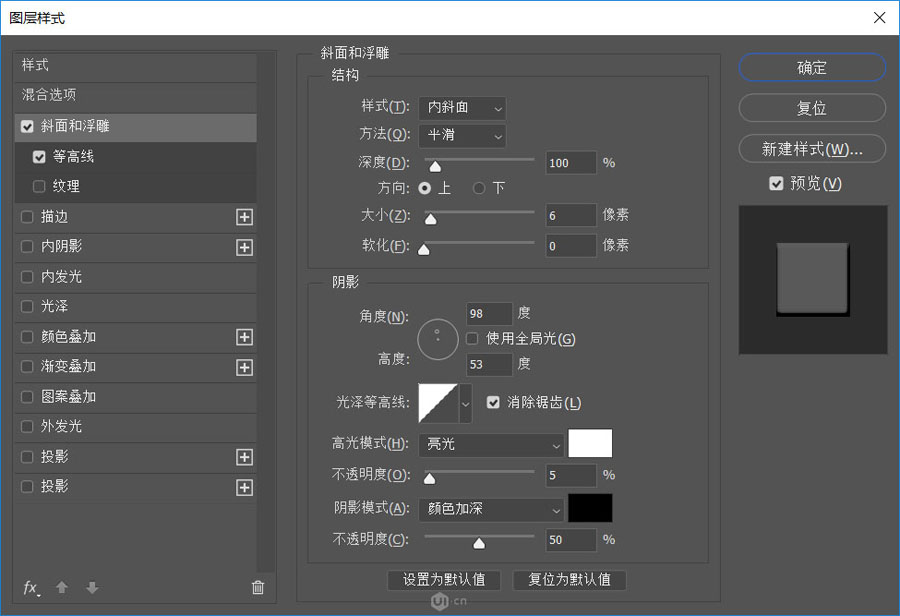Screen dimensions: 900x616
Task: Click the plus icon next to 投影
Action: (x=244, y=457)
